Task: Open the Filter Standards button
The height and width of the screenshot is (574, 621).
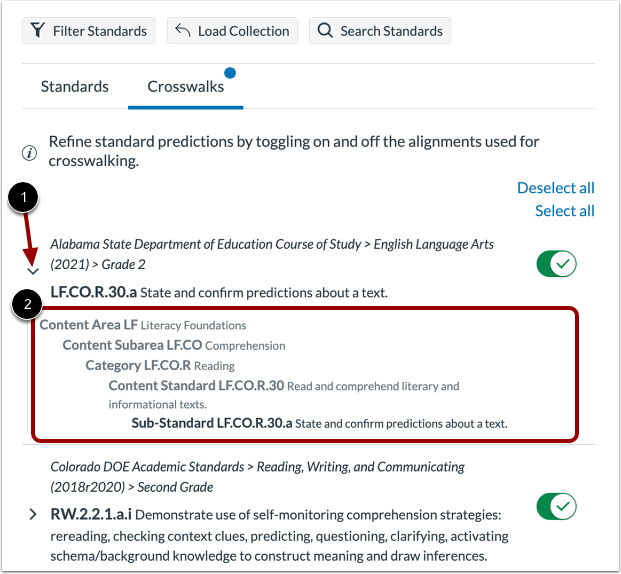Action: coord(89,31)
